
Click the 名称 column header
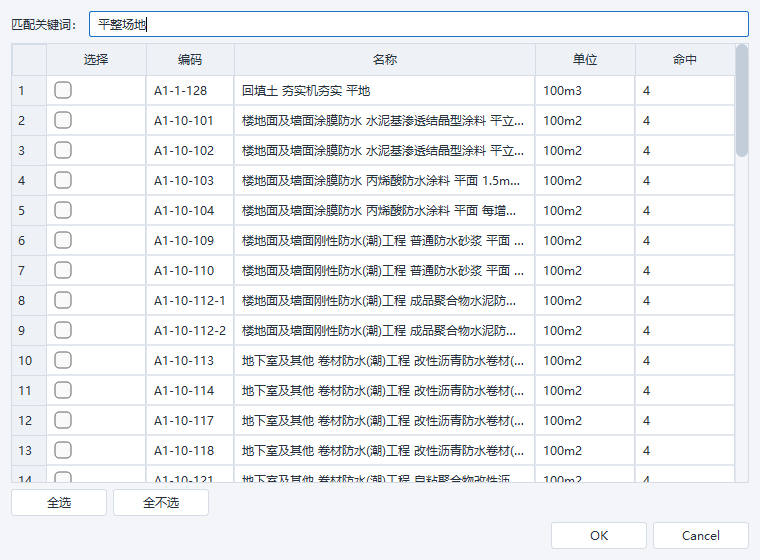(385, 60)
